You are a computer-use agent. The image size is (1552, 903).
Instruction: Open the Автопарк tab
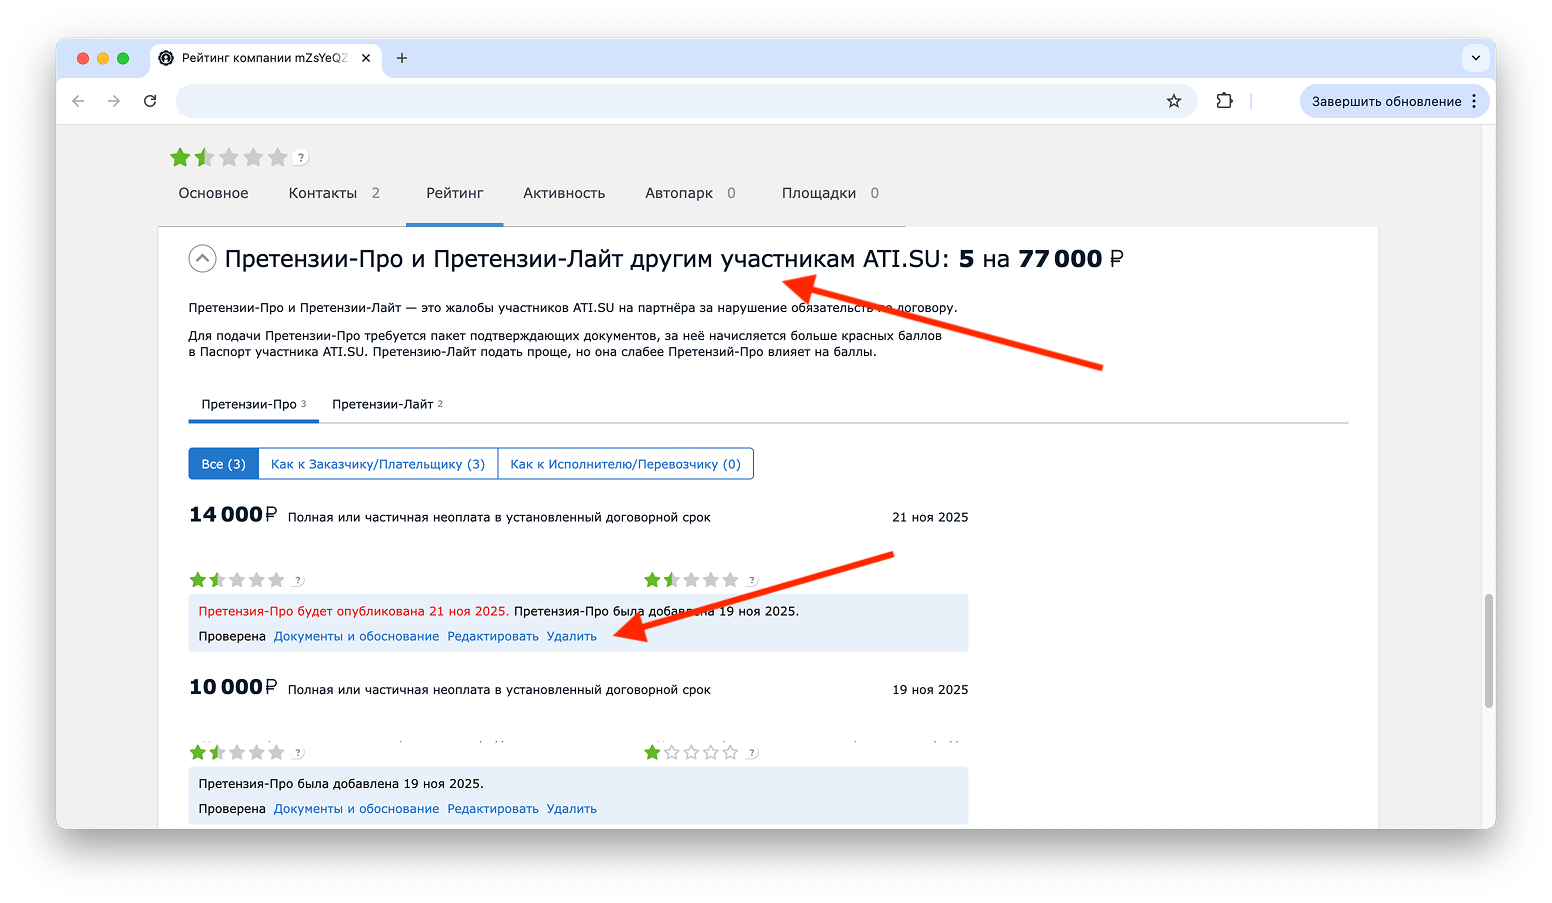click(690, 193)
